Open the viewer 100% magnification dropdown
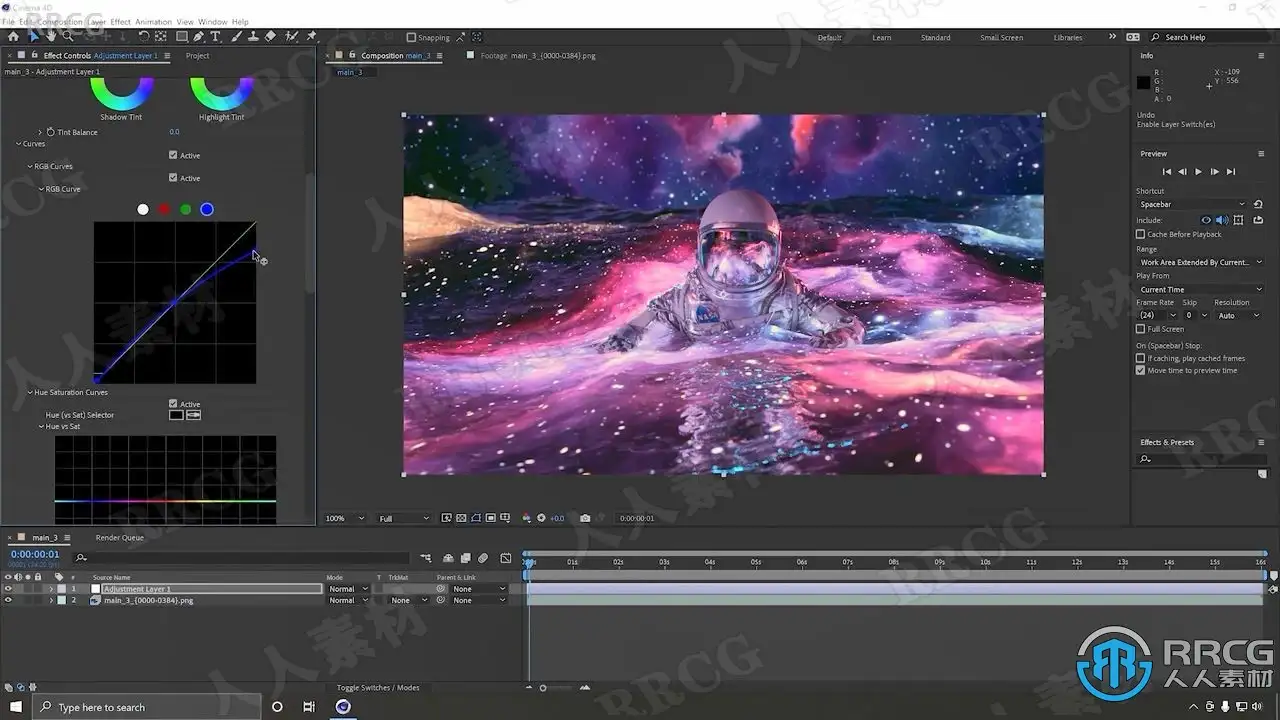Screen dimensions: 1280x720 pos(344,518)
